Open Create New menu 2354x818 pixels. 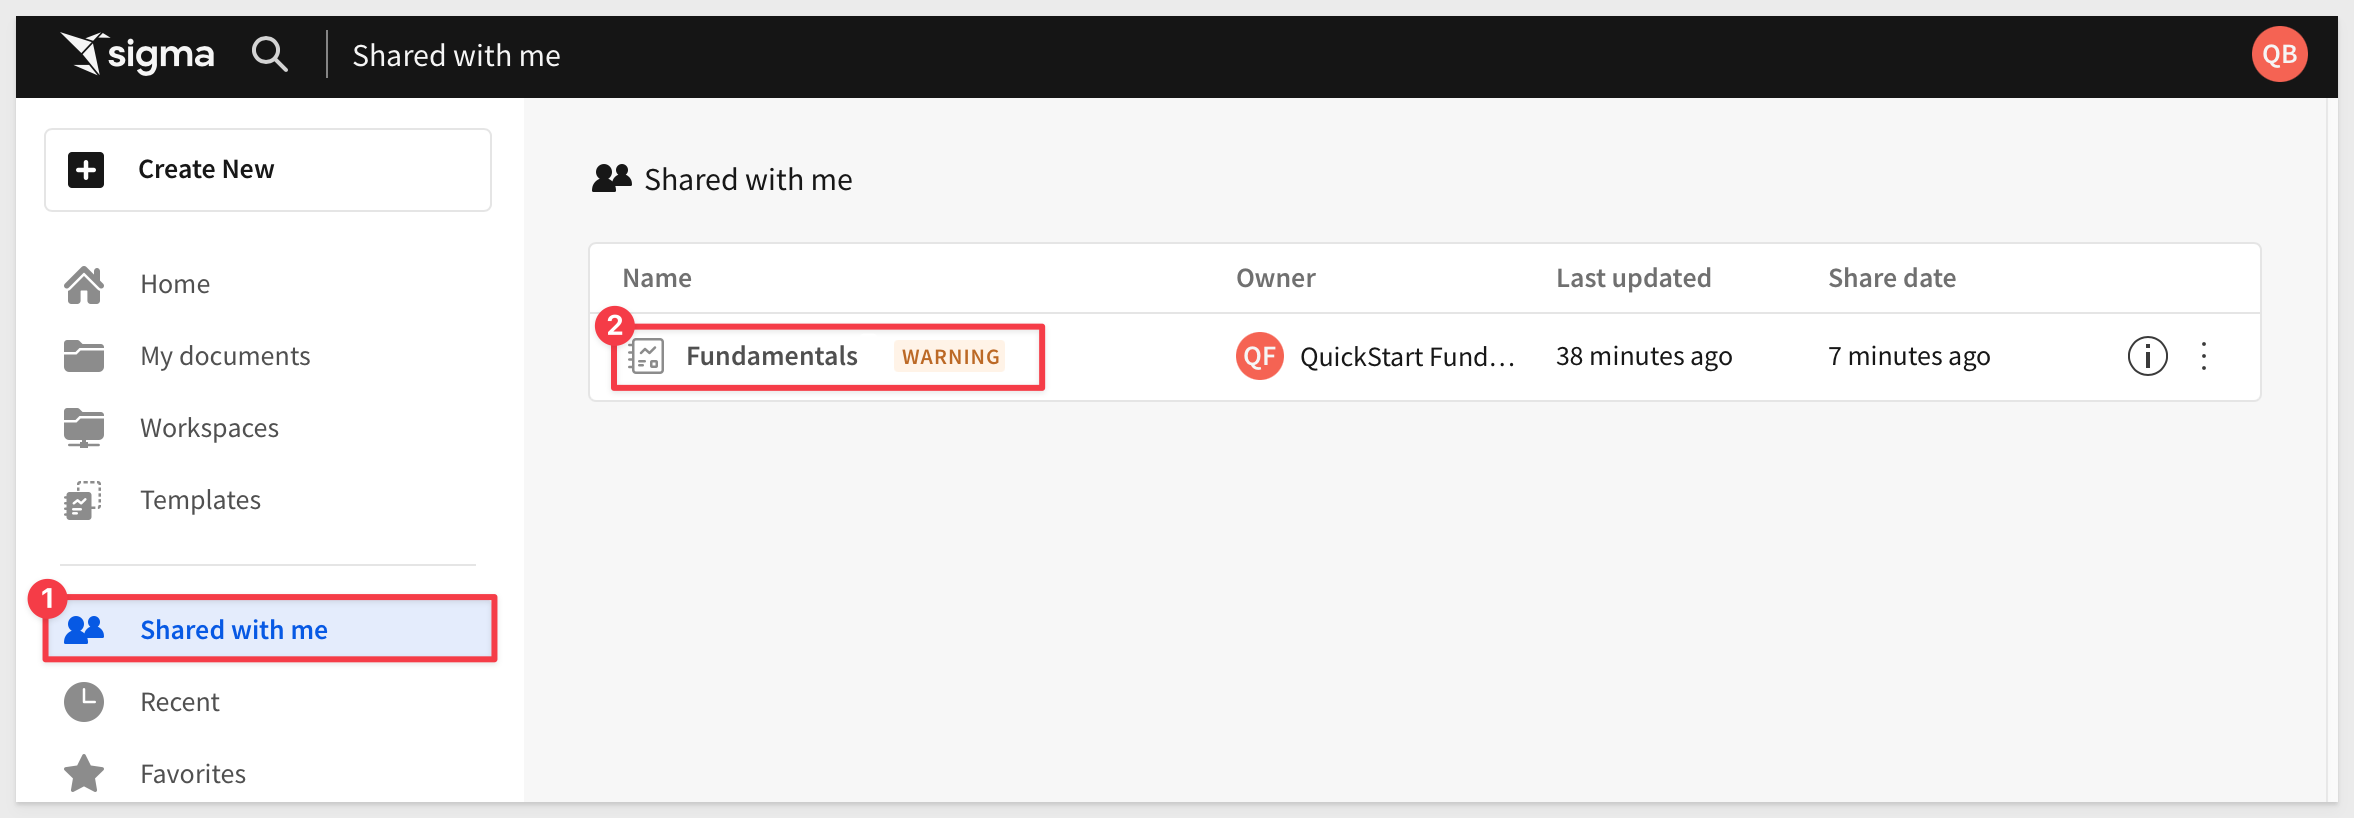268,170
